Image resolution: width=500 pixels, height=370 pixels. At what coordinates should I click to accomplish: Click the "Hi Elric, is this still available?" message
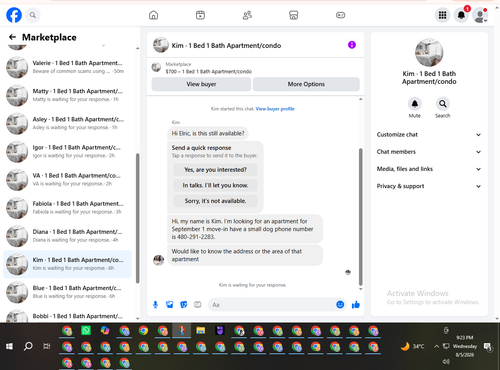pos(208,133)
